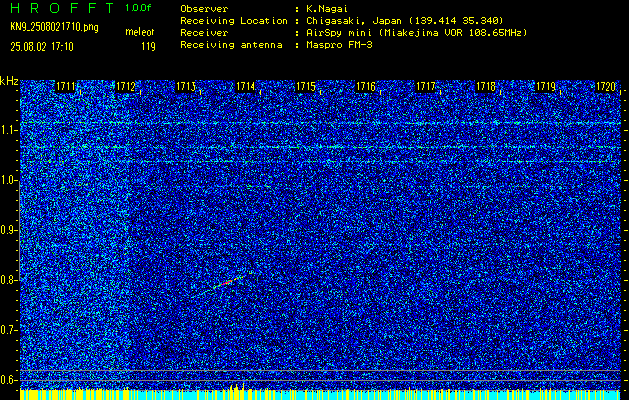Click the 1713 time marker

(x=186, y=86)
